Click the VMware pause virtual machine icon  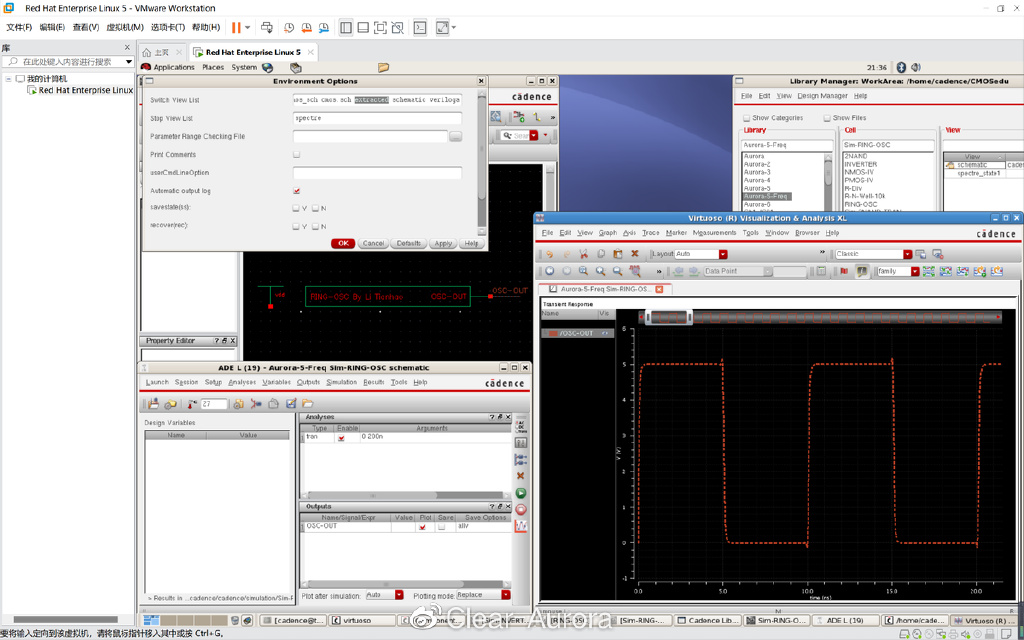click(x=236, y=27)
